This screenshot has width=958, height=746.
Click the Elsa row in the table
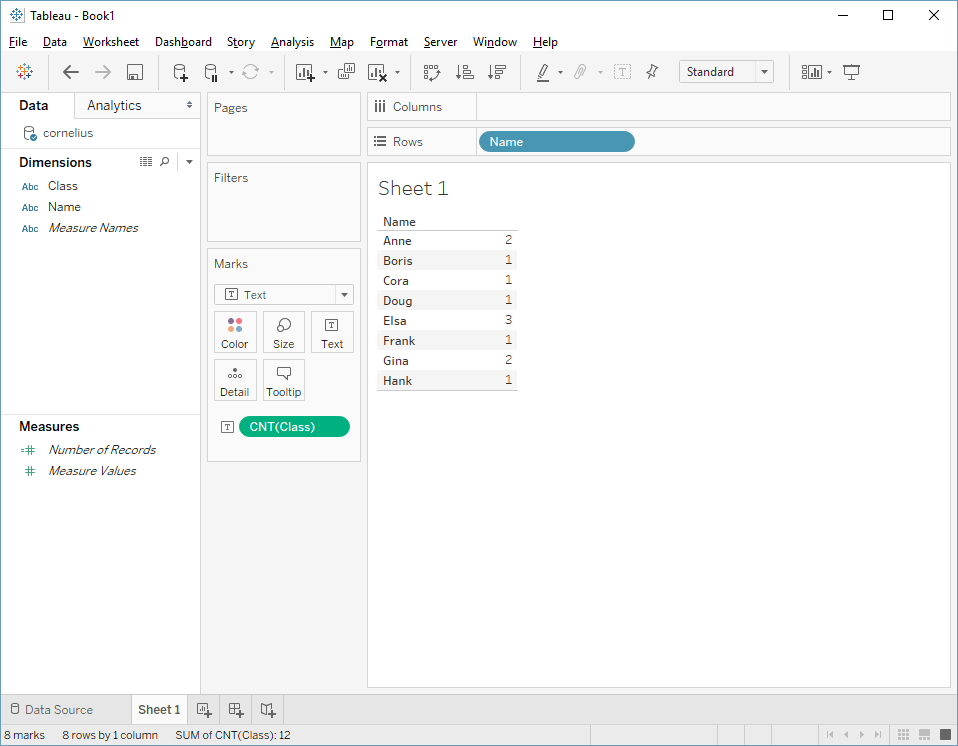click(447, 320)
